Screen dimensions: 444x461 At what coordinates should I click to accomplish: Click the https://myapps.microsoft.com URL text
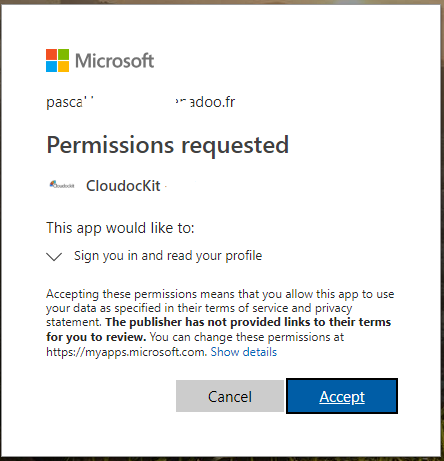click(127, 352)
